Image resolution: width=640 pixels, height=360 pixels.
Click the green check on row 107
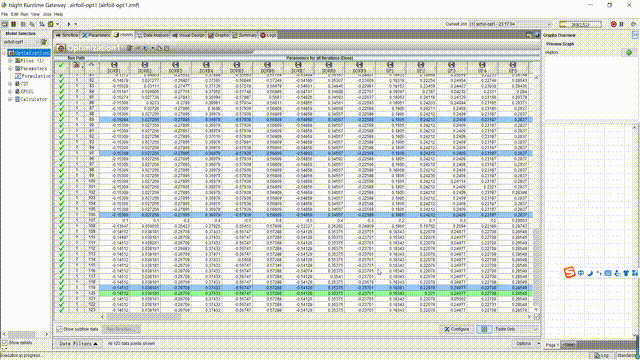pos(62,220)
